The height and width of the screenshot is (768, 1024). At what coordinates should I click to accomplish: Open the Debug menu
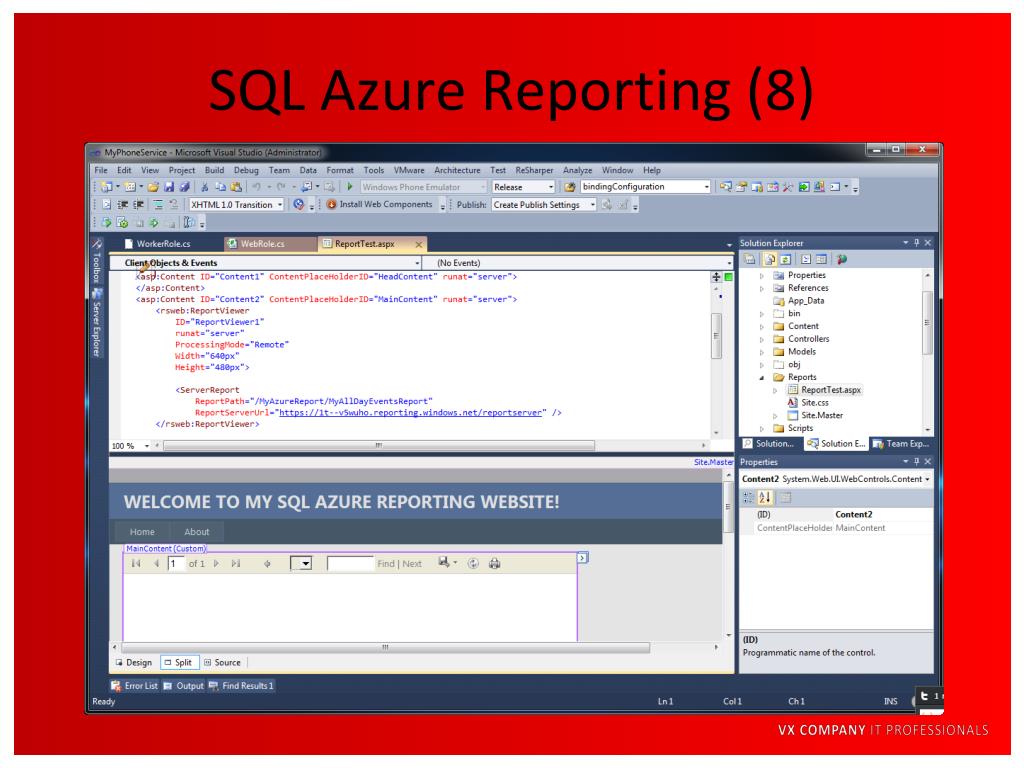pyautogui.click(x=246, y=170)
